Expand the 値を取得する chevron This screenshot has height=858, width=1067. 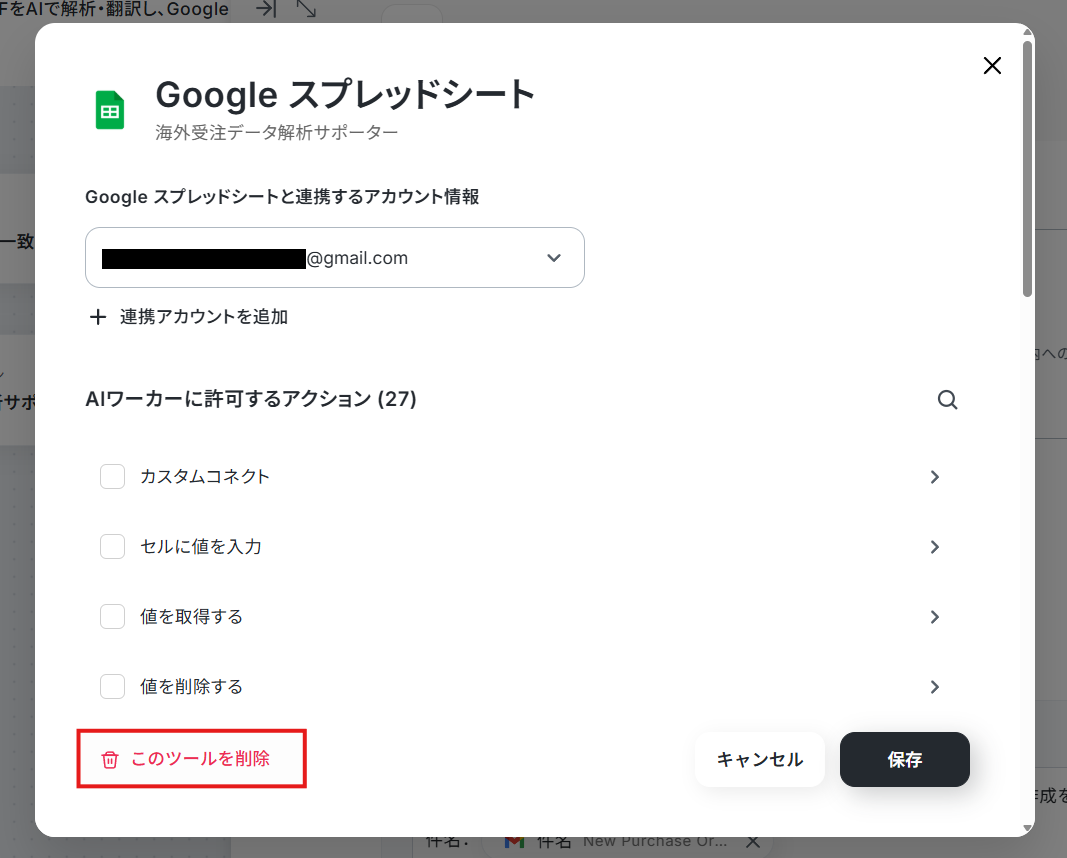coord(934,617)
